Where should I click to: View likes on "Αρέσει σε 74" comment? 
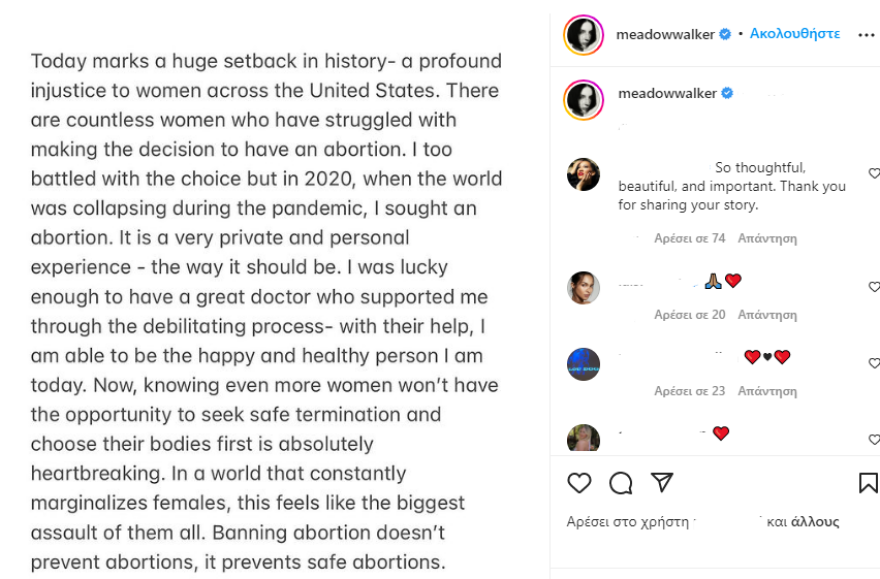click(689, 239)
